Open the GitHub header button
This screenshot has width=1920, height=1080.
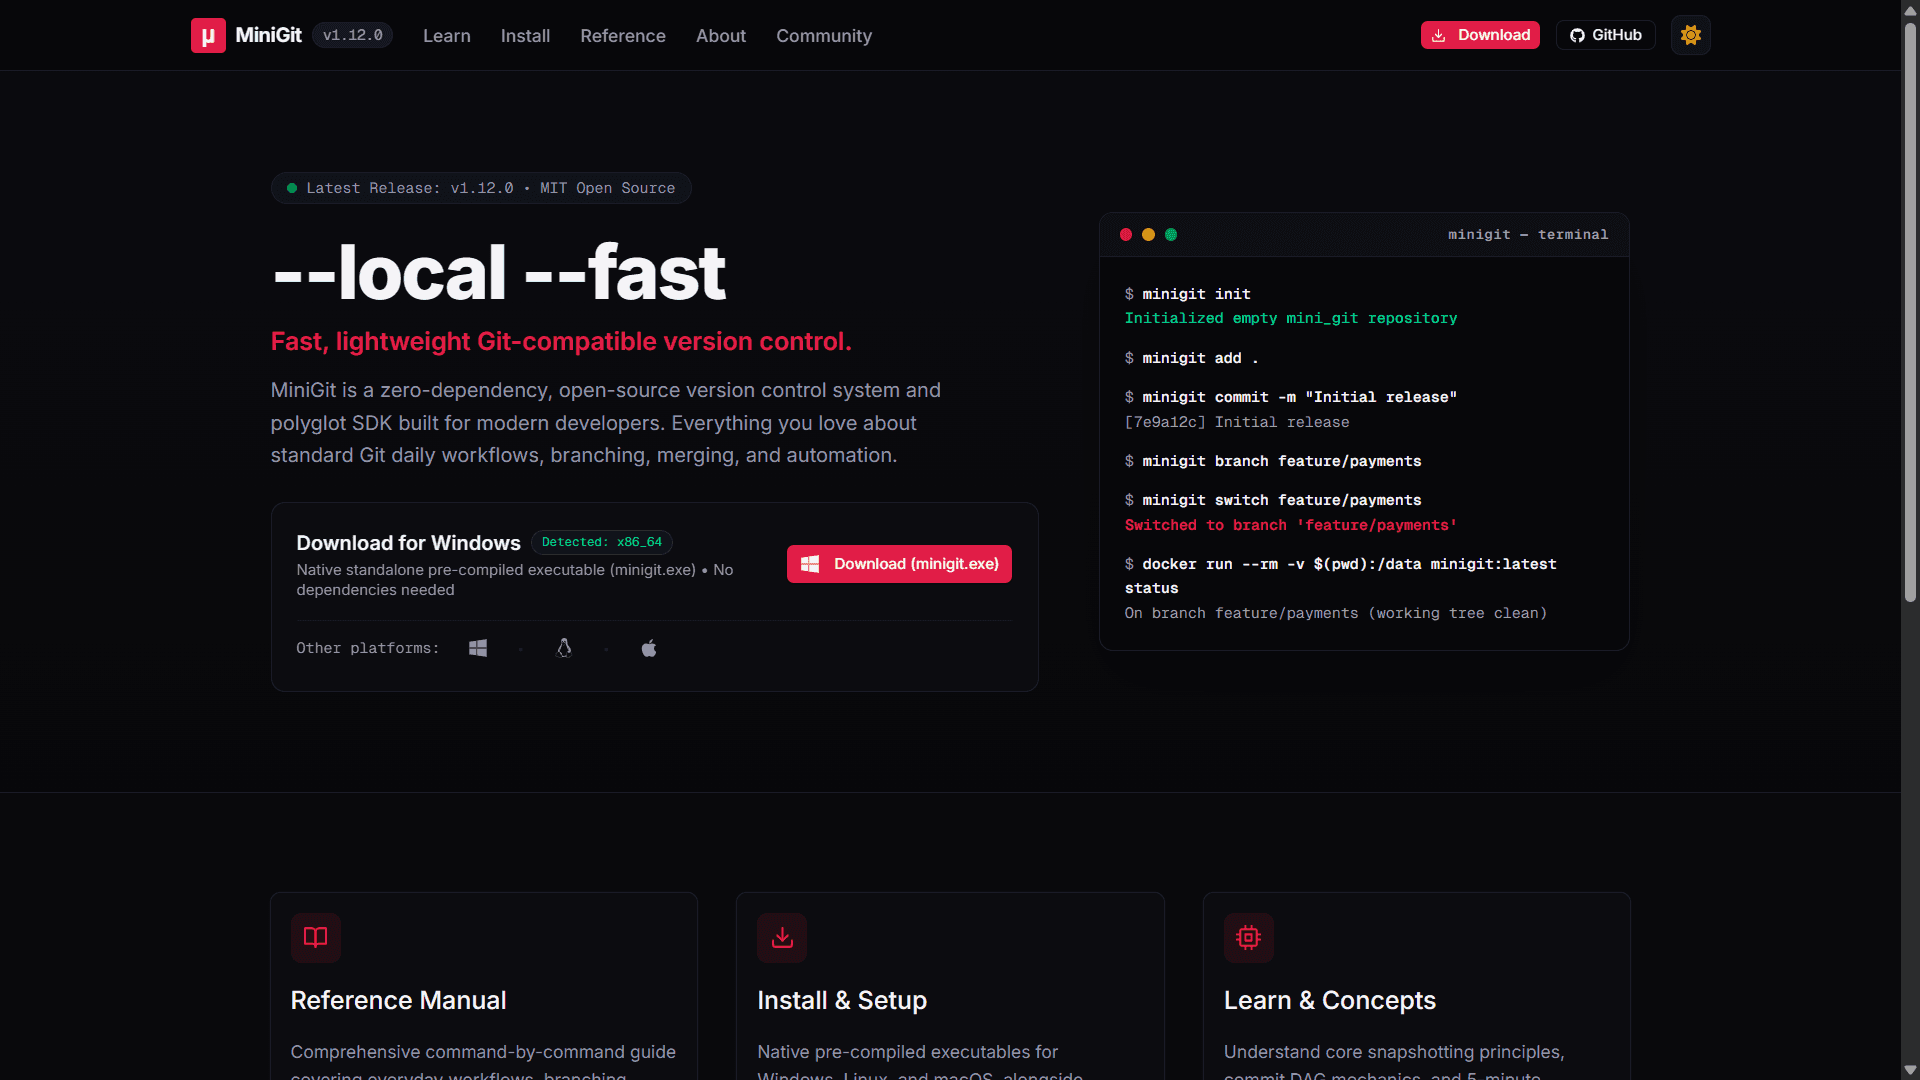point(1605,35)
